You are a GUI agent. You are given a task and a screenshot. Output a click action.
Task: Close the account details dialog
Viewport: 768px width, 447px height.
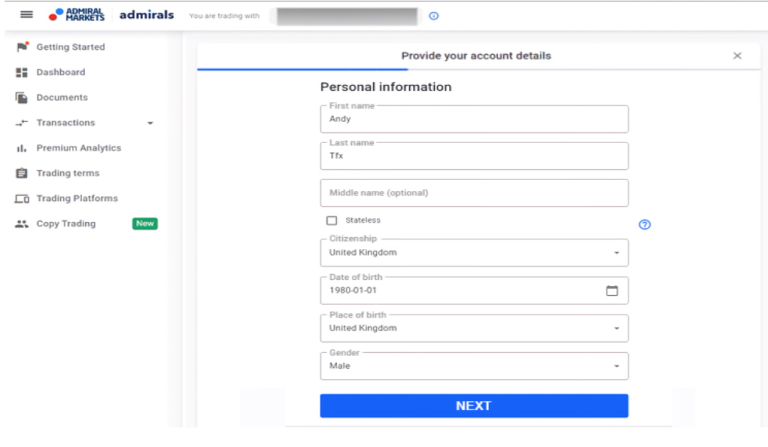pyautogui.click(x=737, y=56)
